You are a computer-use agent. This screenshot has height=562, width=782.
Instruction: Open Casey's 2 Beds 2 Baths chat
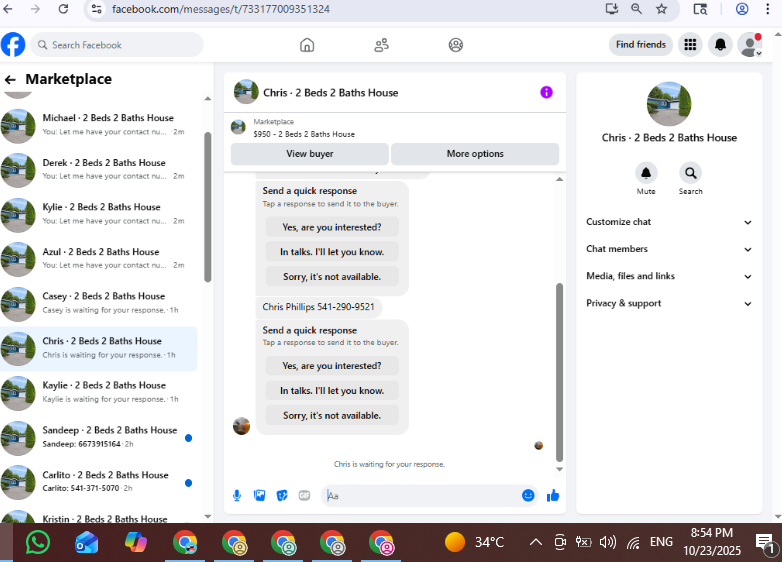click(x=99, y=303)
